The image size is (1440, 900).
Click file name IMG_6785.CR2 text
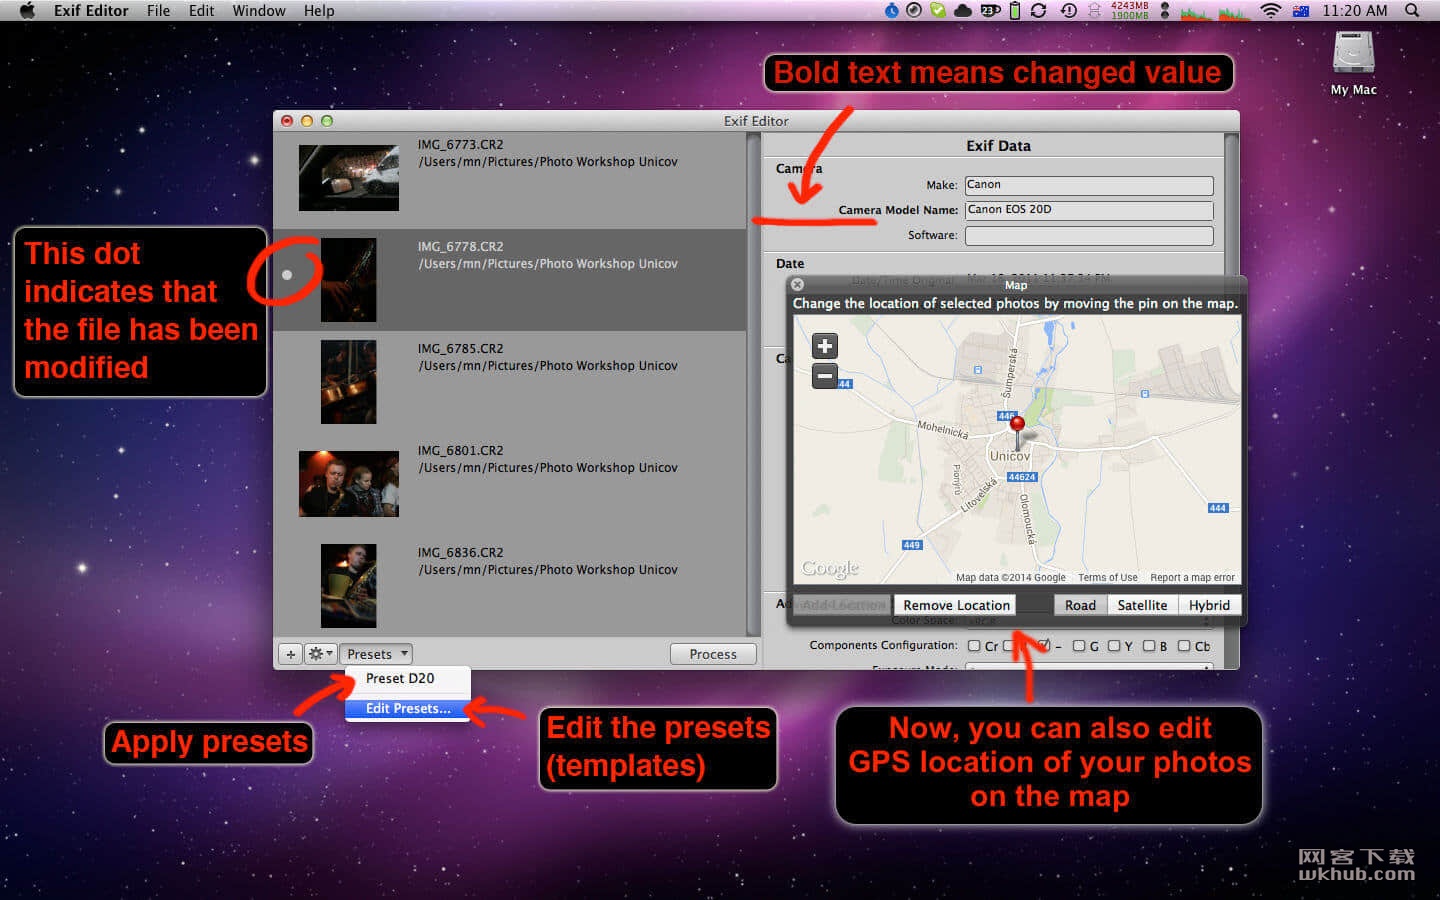coord(460,349)
